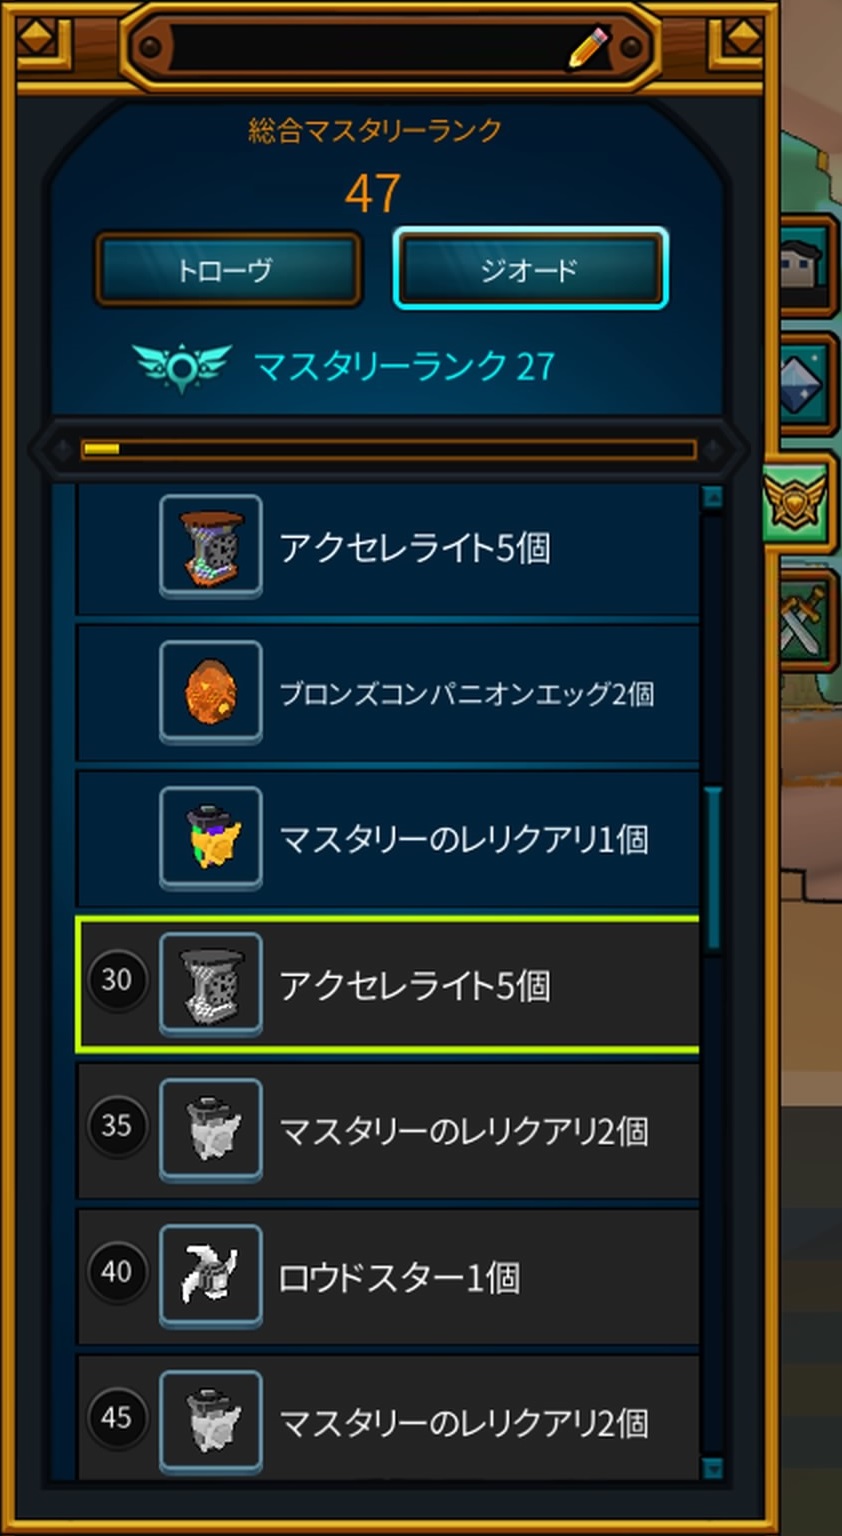
Task: Click the rank 35 reliquary icon
Action: [211, 1131]
